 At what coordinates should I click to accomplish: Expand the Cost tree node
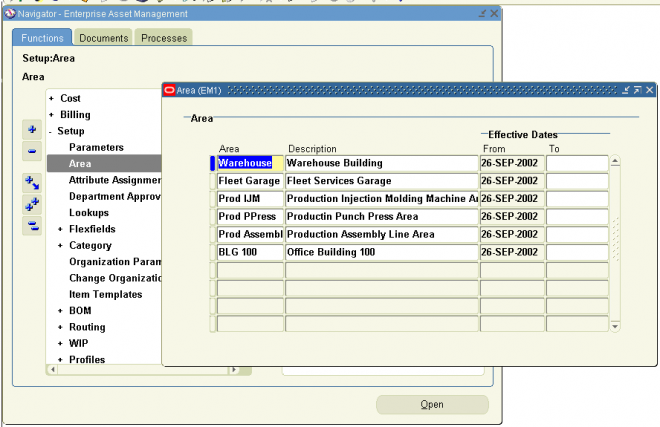tap(51, 99)
